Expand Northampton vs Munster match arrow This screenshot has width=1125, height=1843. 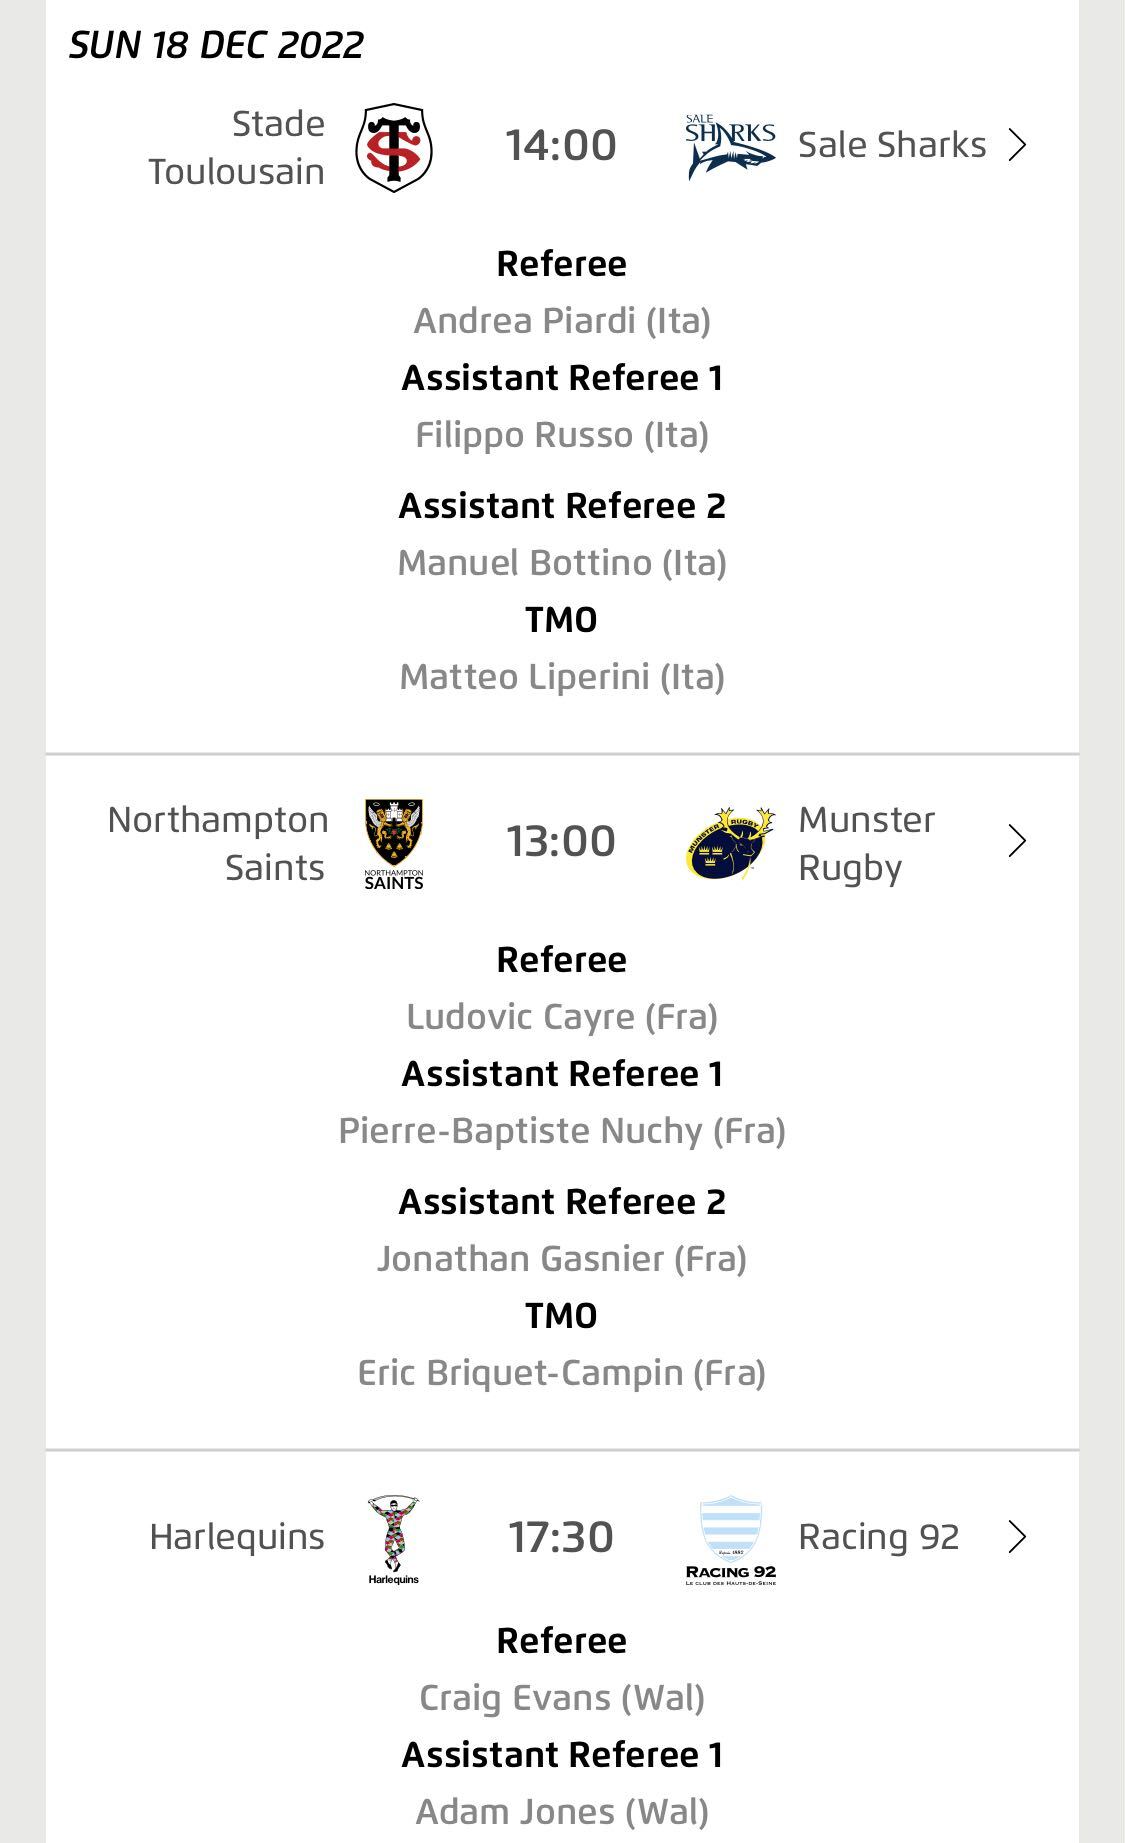click(1017, 842)
